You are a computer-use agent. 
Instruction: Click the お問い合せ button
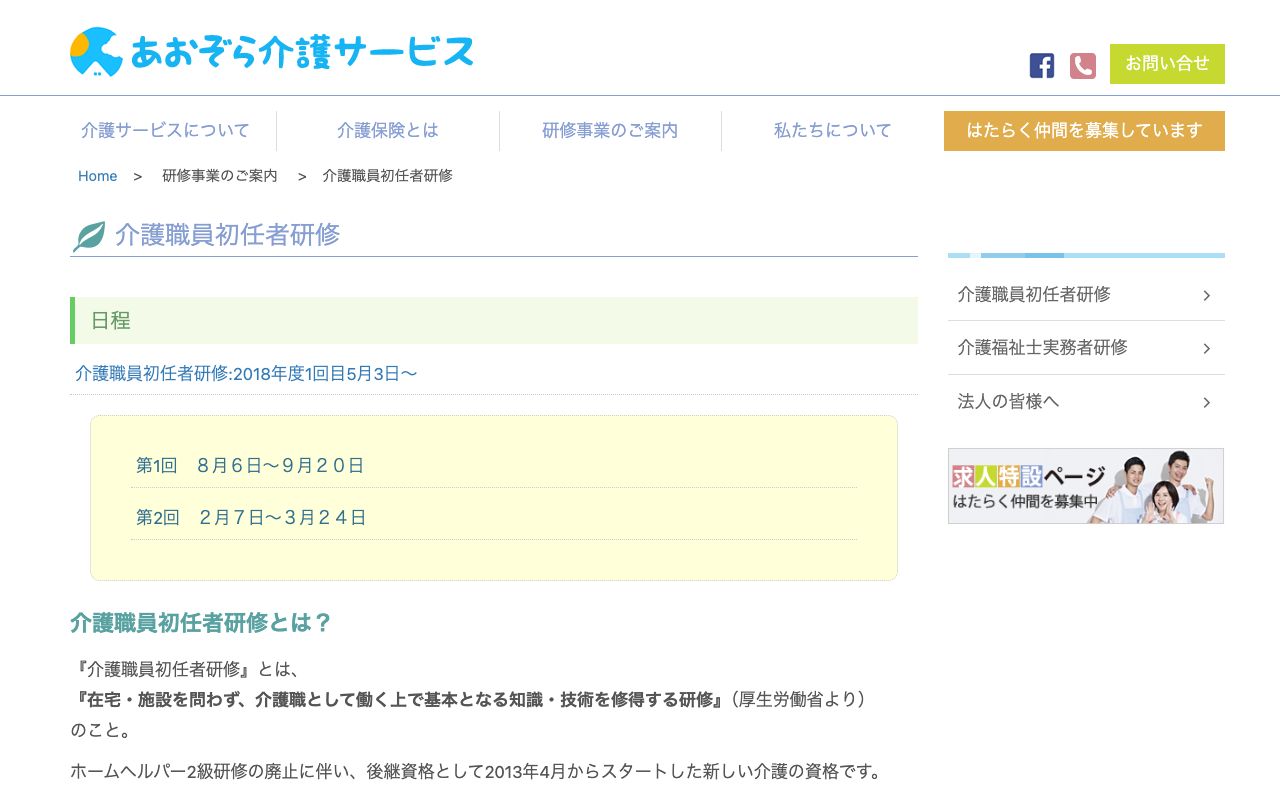click(x=1167, y=63)
